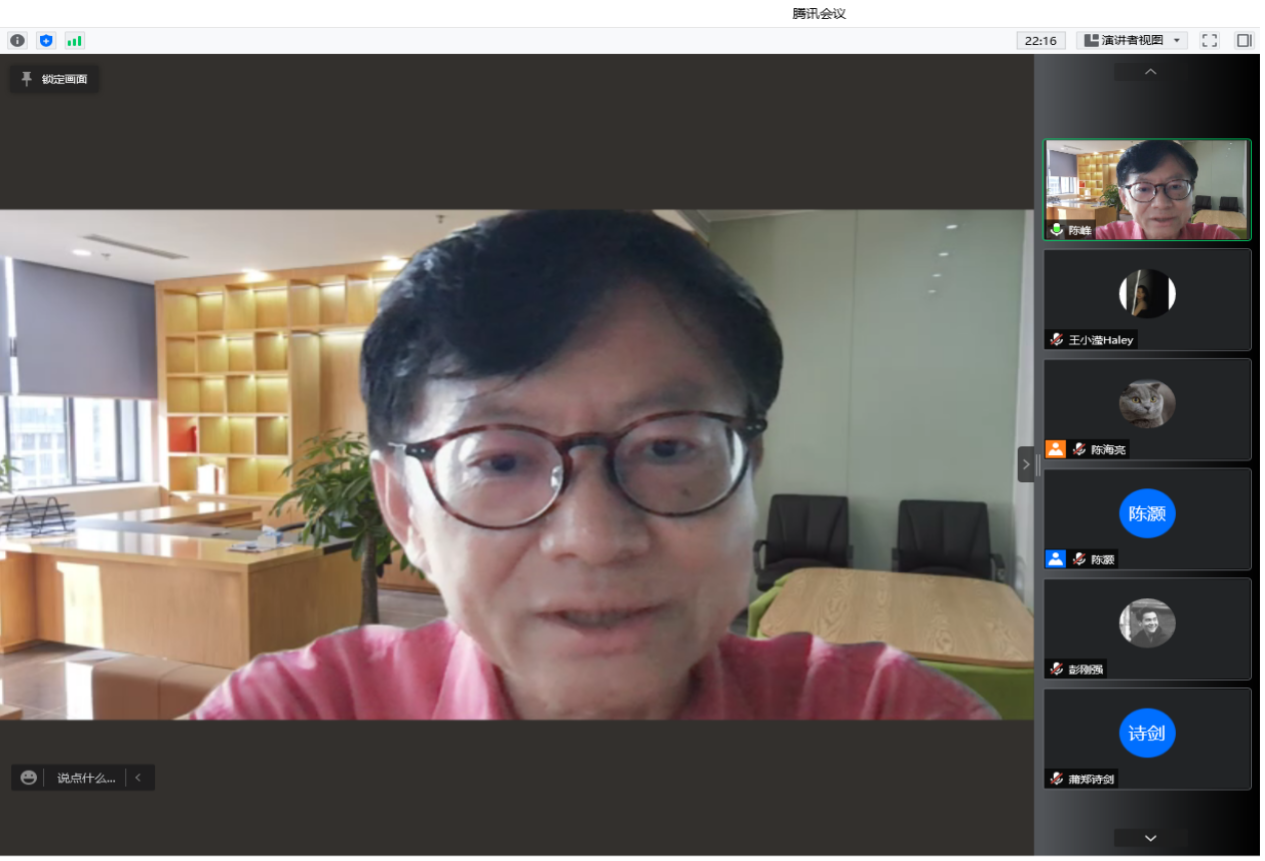This screenshot has width=1265, height=861.
Task: Click the meeting info icon
Action: (x=17, y=41)
